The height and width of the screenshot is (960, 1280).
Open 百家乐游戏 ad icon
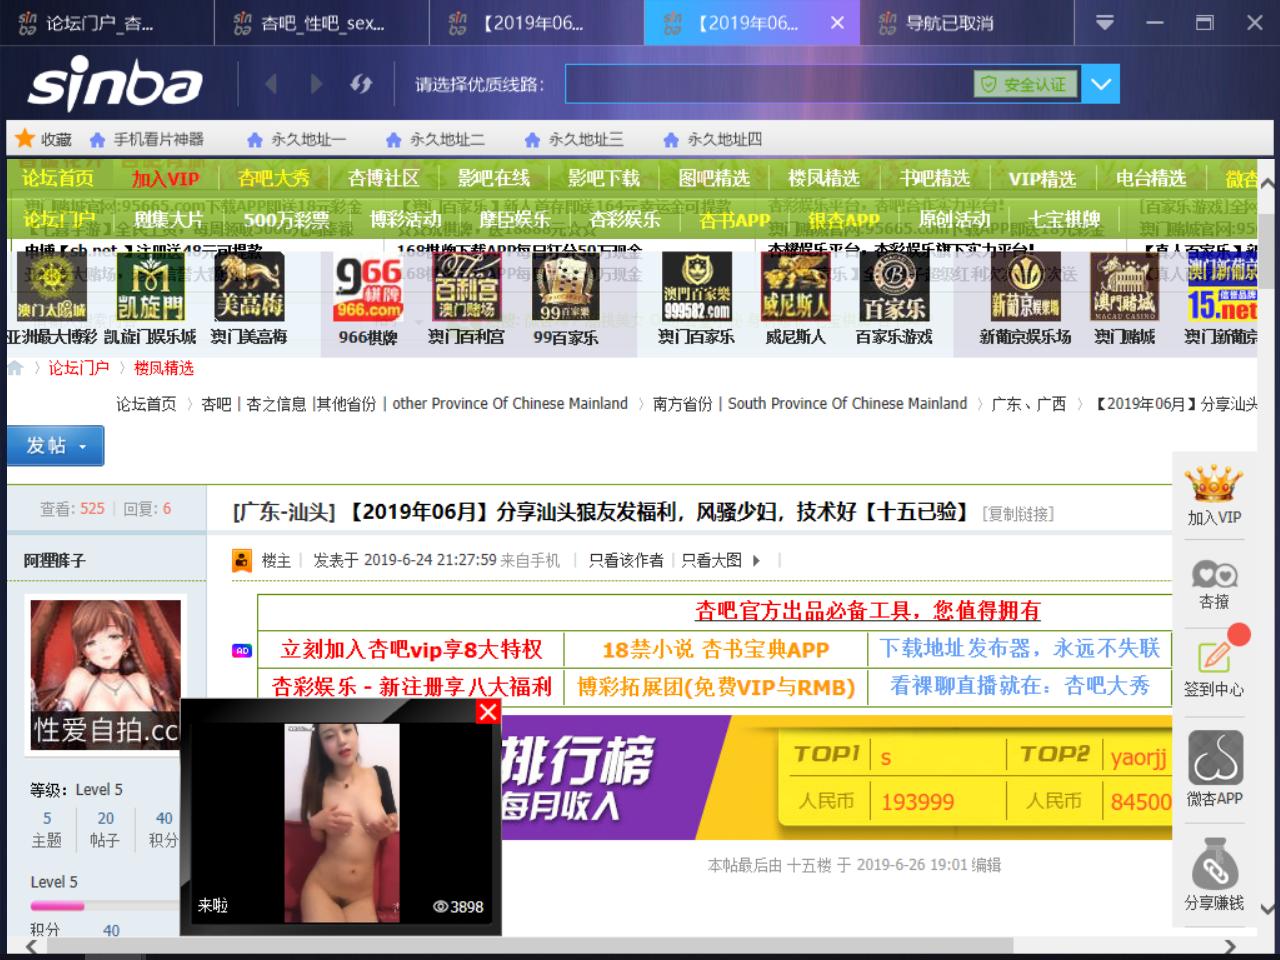coord(894,287)
